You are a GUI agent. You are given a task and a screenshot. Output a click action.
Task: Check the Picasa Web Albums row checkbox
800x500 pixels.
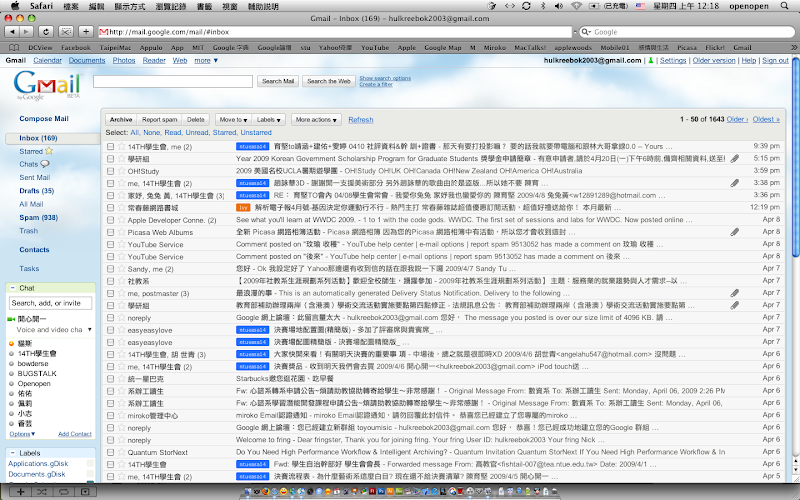pyautogui.click(x=110, y=232)
